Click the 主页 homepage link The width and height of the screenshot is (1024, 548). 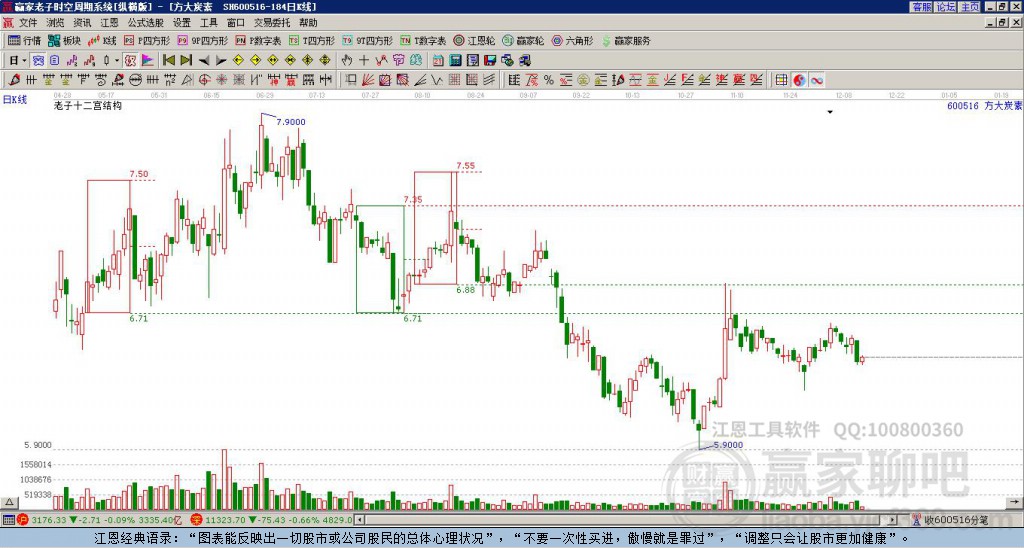click(970, 7)
